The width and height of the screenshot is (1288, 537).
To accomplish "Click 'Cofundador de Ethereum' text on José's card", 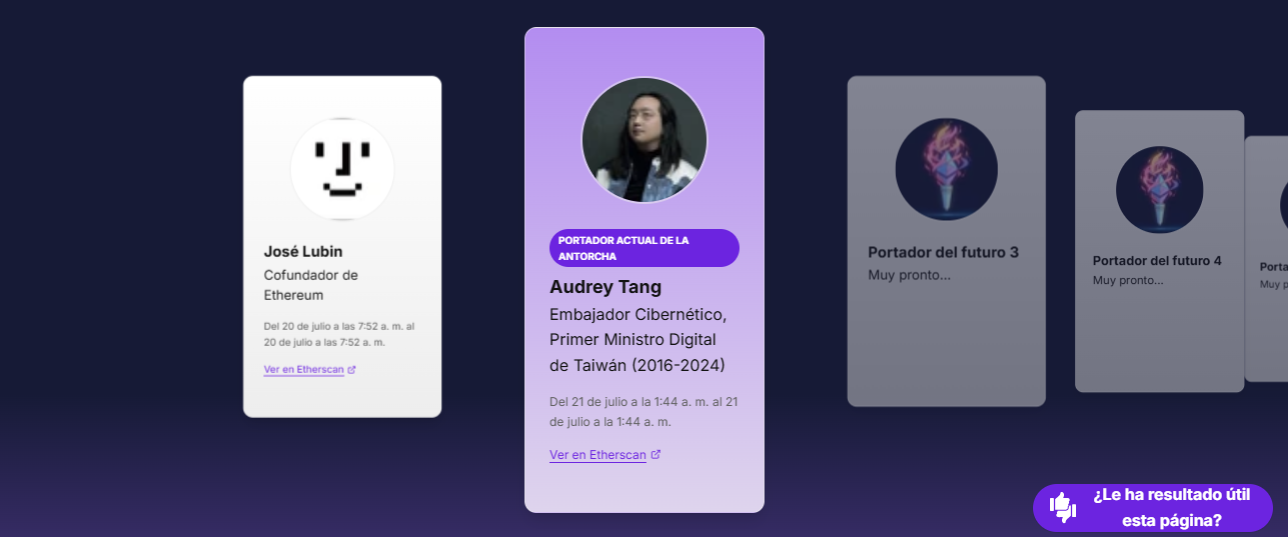I will pyautogui.click(x=311, y=285).
